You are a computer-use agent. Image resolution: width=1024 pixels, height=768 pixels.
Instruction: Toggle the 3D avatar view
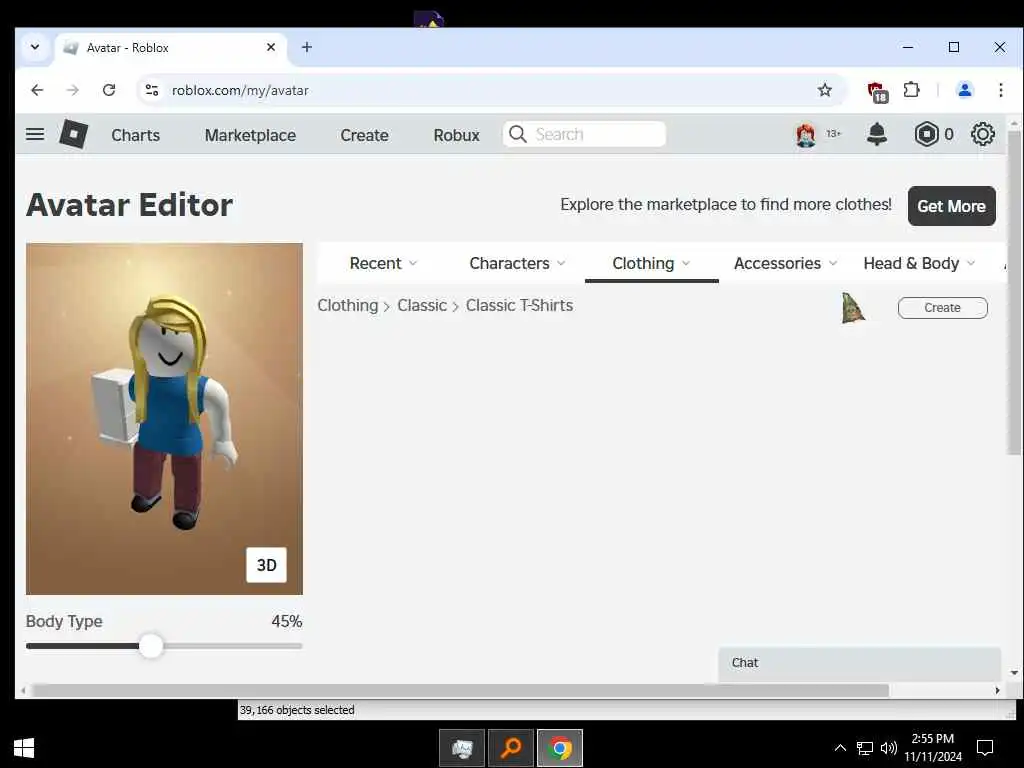(x=266, y=565)
